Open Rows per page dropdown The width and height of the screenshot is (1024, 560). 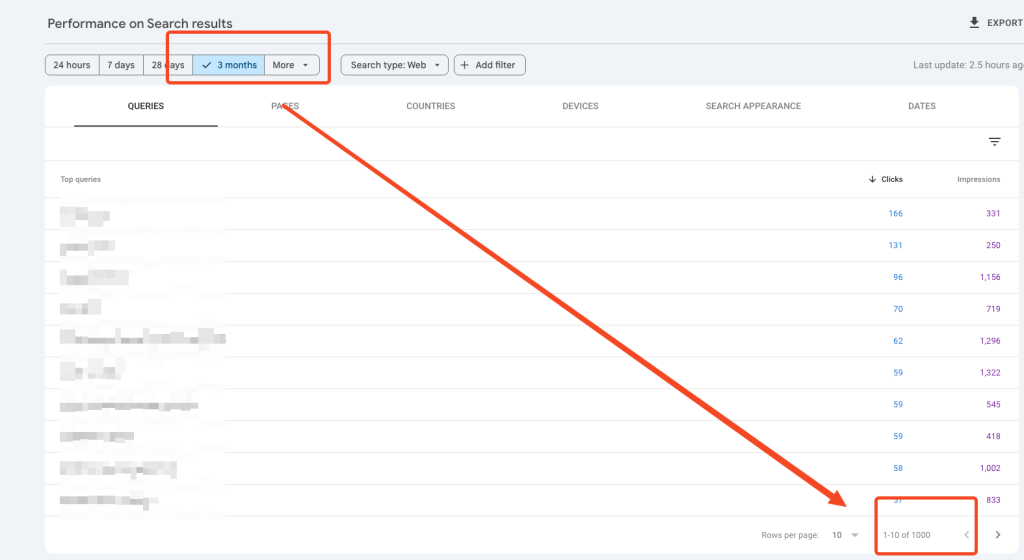(x=845, y=535)
